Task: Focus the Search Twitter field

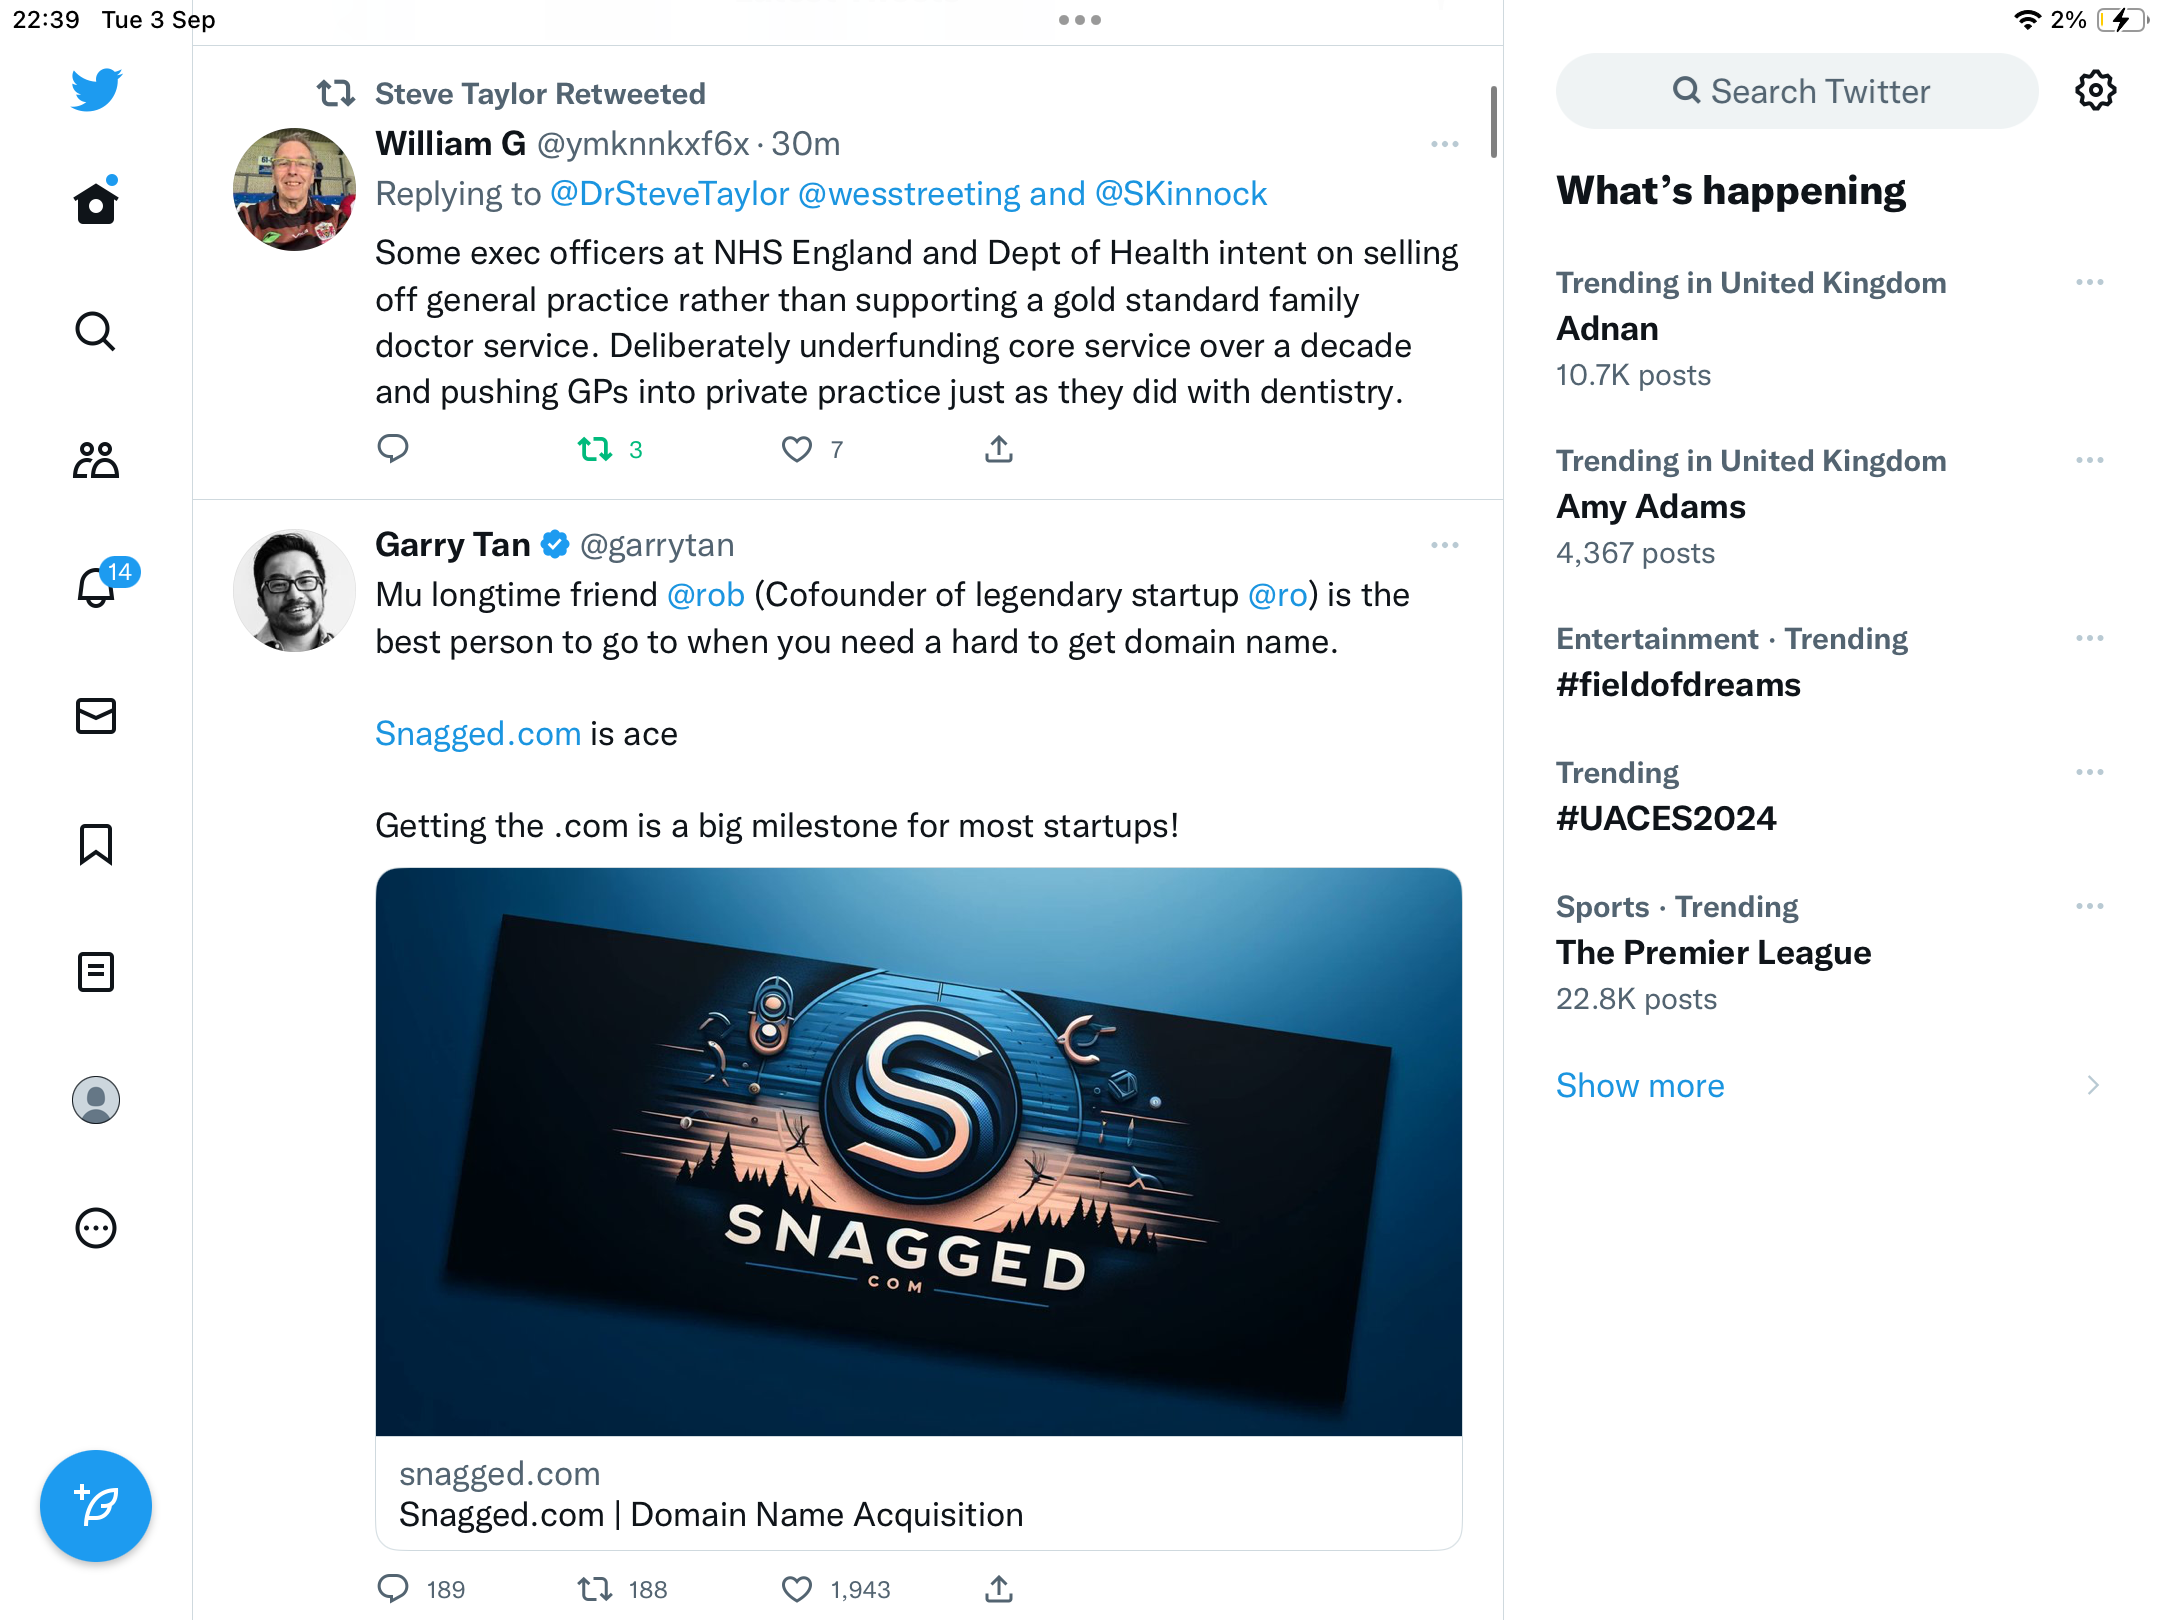Action: (x=1797, y=91)
